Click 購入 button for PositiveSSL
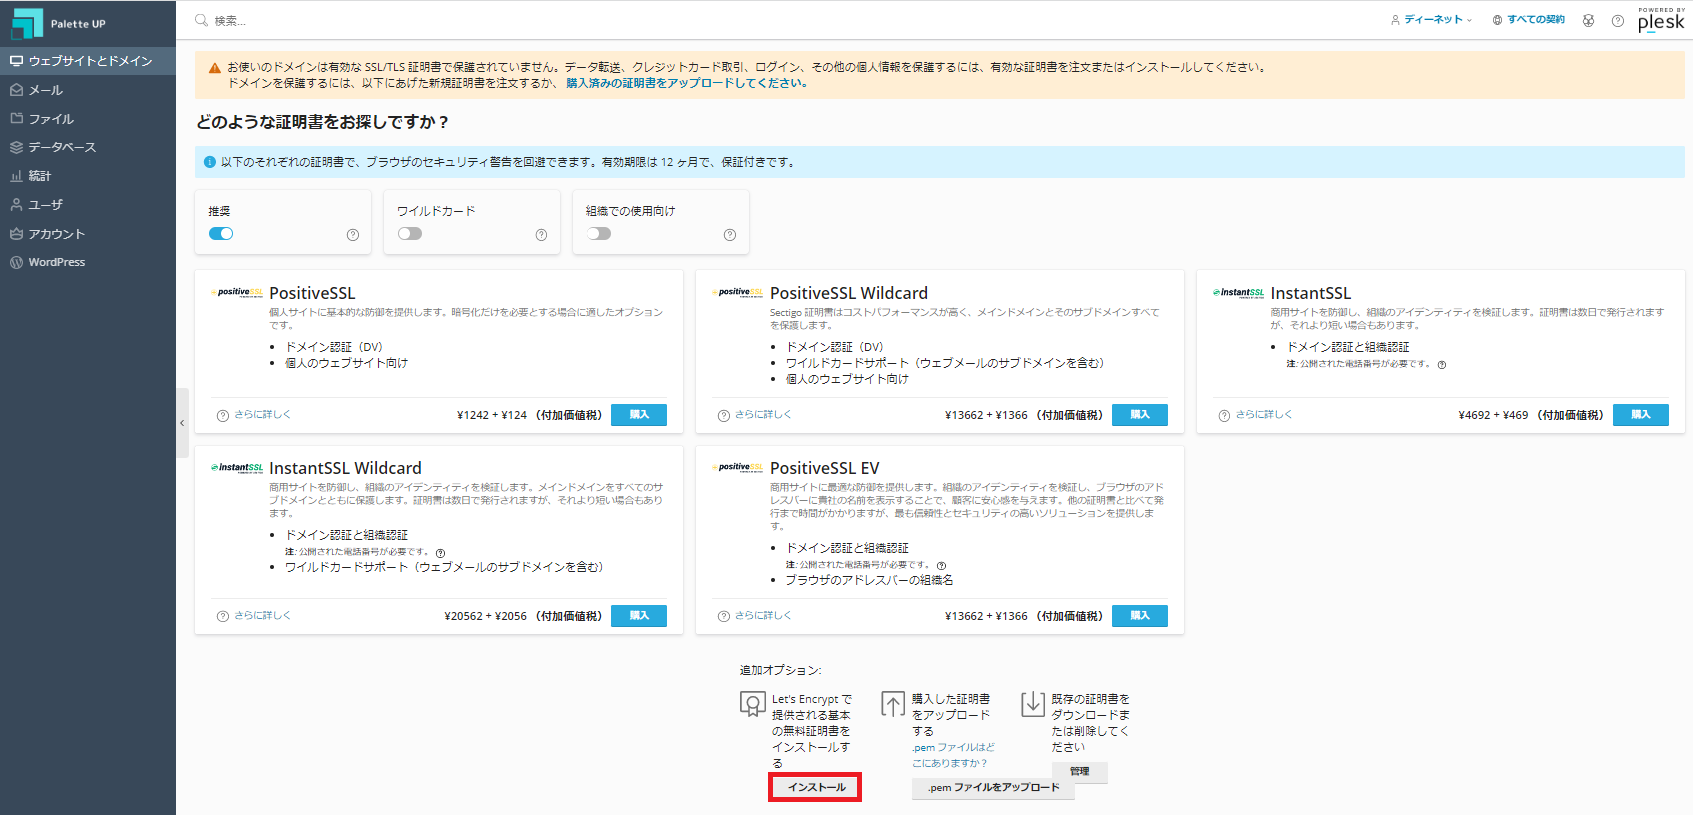This screenshot has width=1693, height=815. click(x=639, y=415)
